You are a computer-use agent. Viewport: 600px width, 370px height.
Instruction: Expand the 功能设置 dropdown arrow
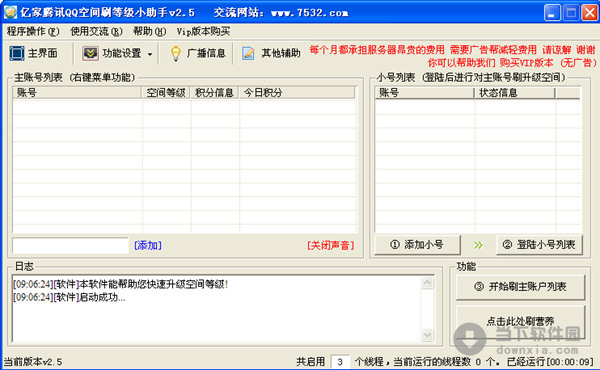tap(150, 54)
